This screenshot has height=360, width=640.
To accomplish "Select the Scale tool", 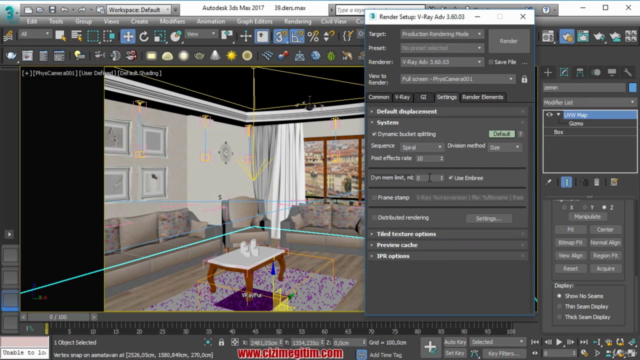I will 160,36.
